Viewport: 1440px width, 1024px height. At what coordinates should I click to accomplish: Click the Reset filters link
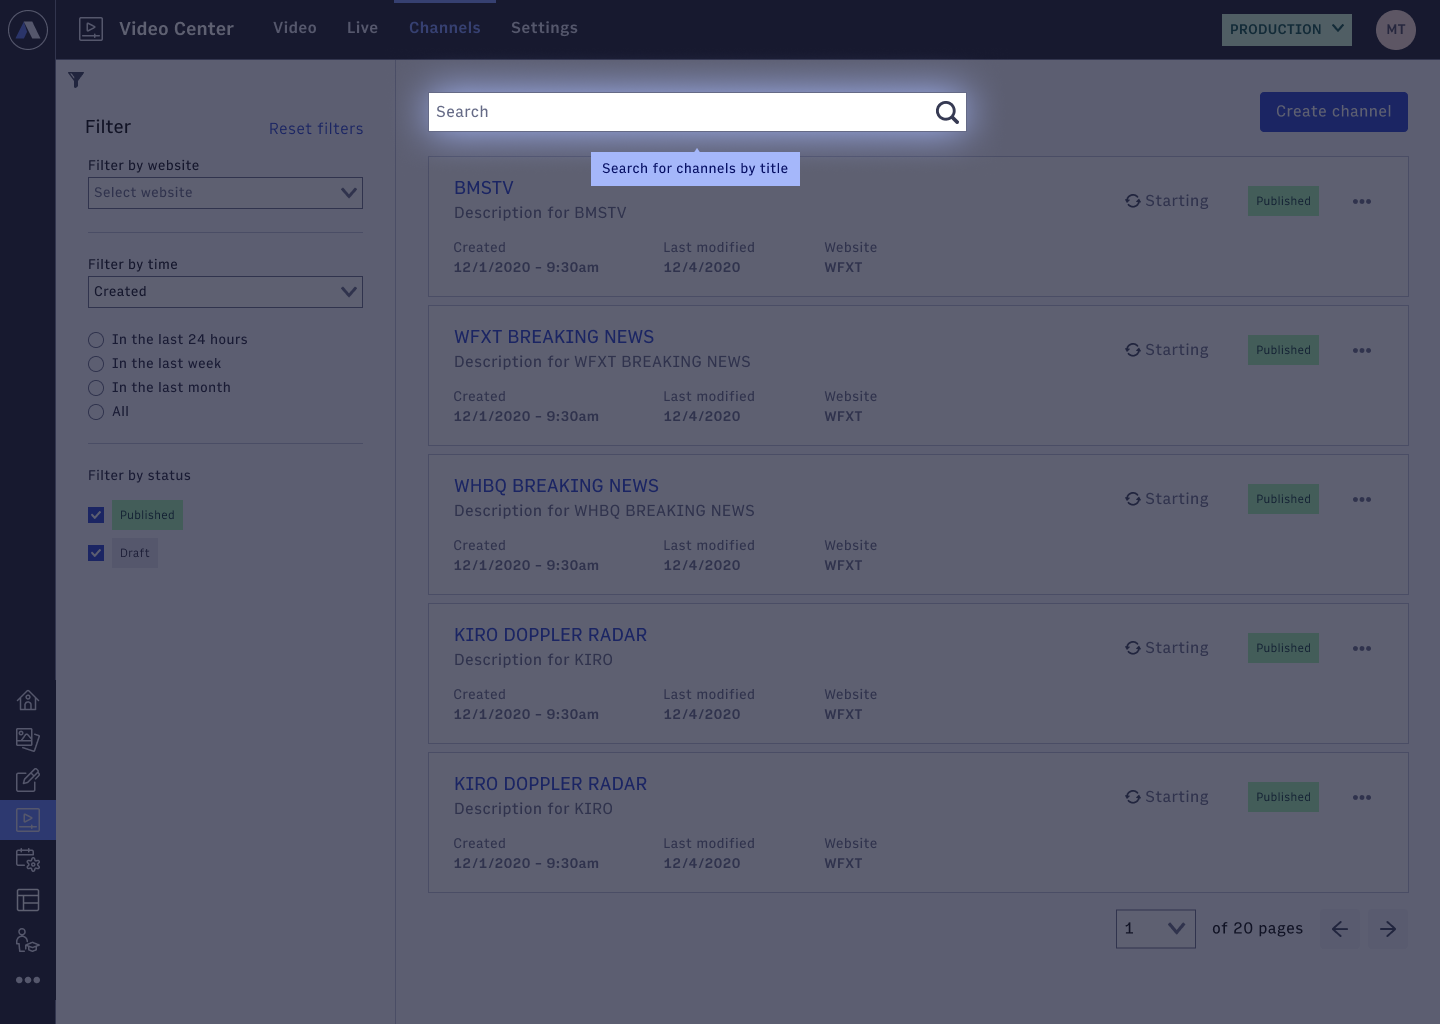click(x=316, y=129)
